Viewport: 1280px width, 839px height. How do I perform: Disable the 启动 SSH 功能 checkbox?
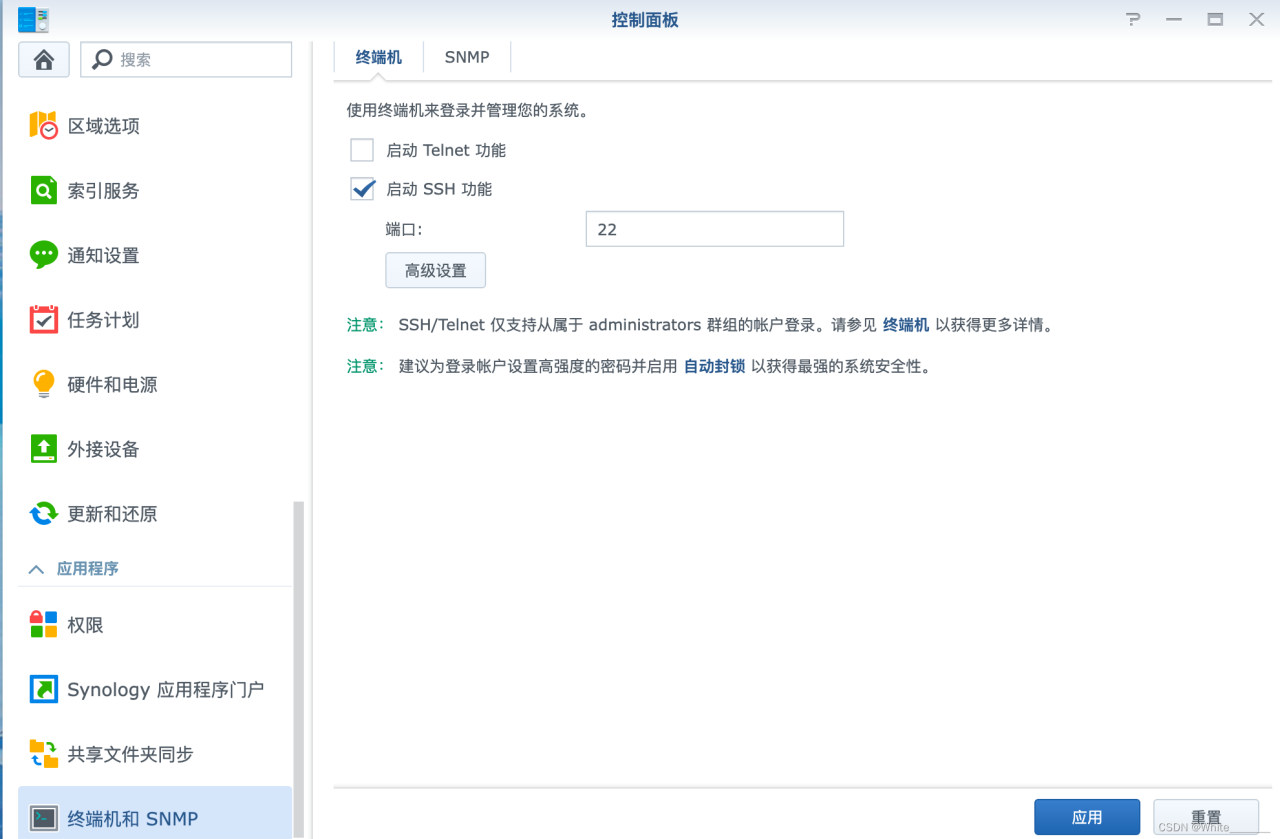(362, 189)
